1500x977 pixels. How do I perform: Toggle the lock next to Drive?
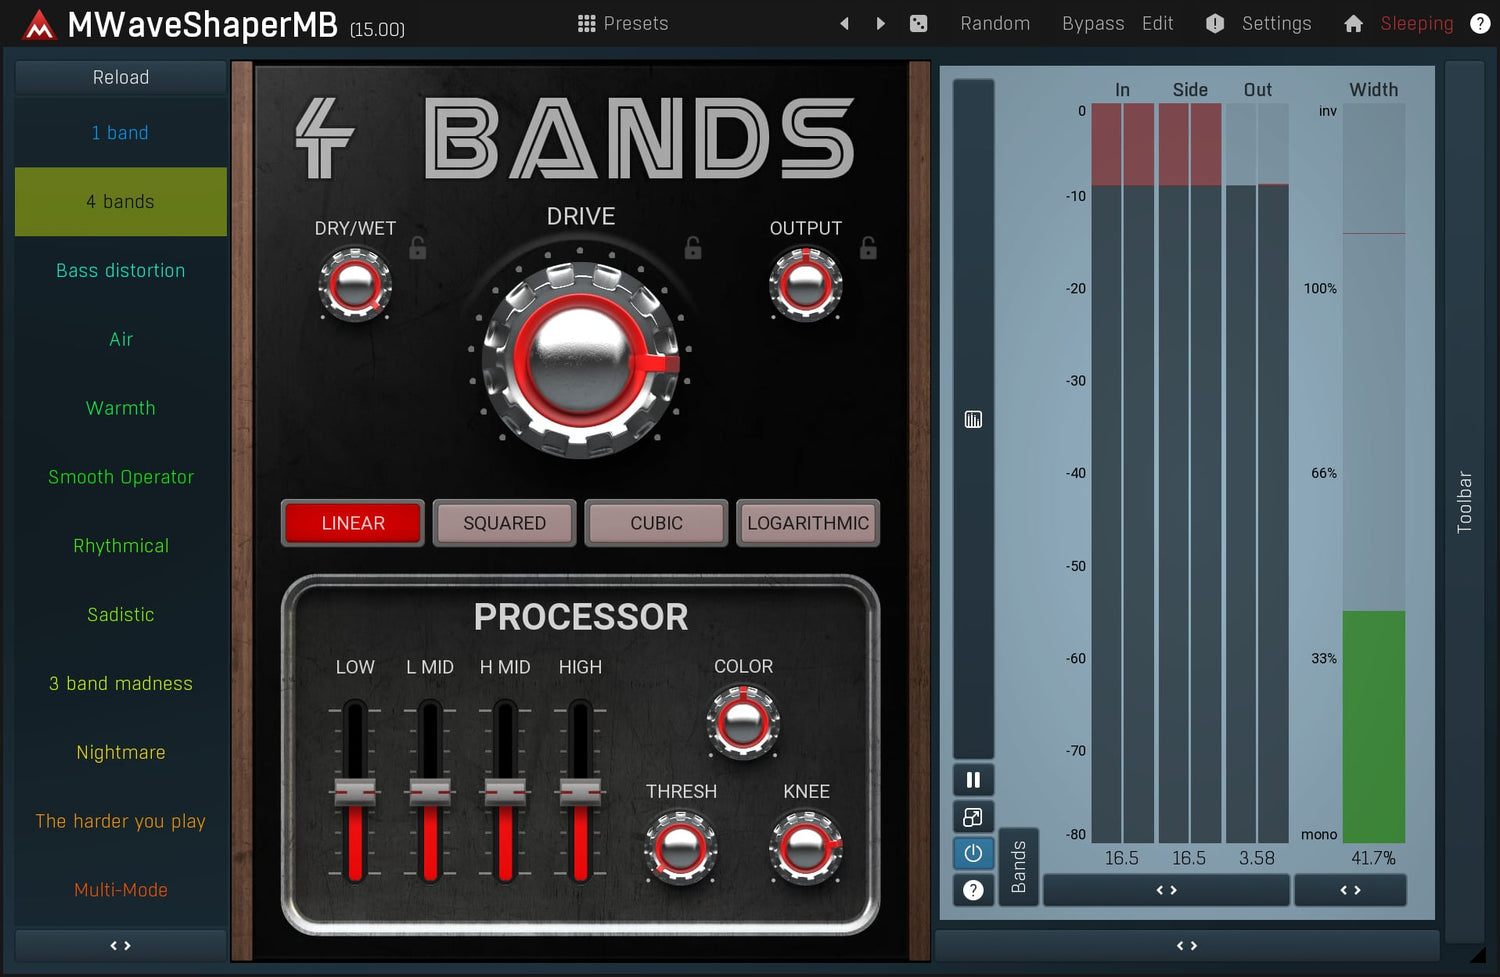click(693, 247)
